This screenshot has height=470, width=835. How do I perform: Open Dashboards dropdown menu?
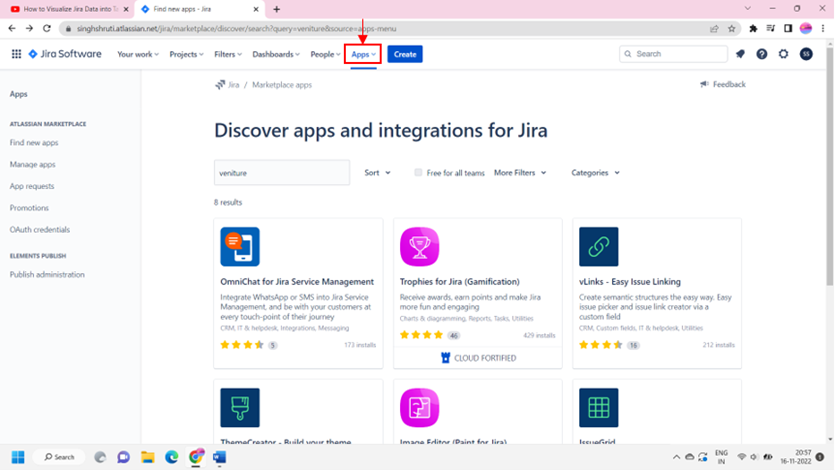tap(276, 54)
